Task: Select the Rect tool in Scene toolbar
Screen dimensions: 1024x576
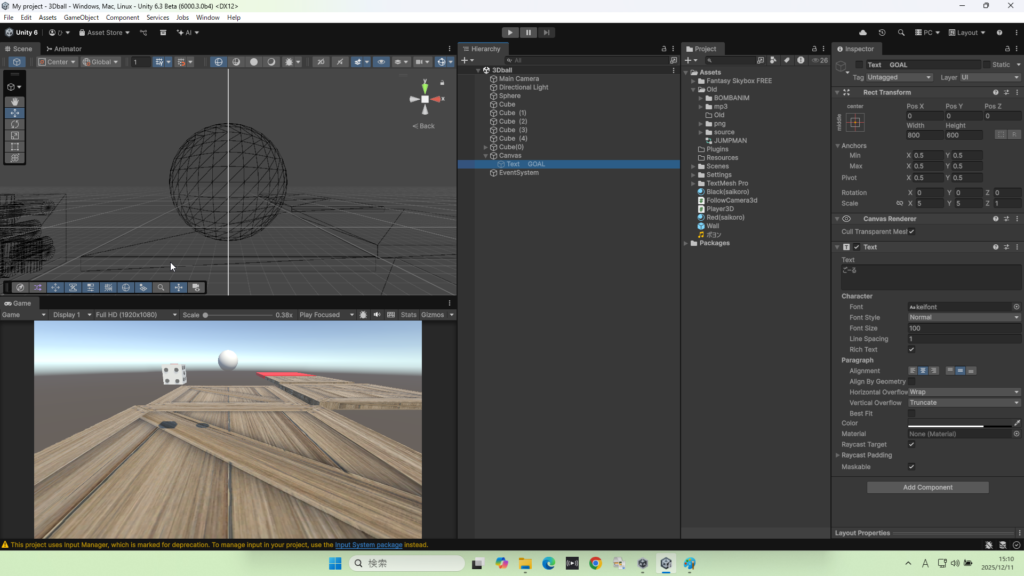Action: 15,146
